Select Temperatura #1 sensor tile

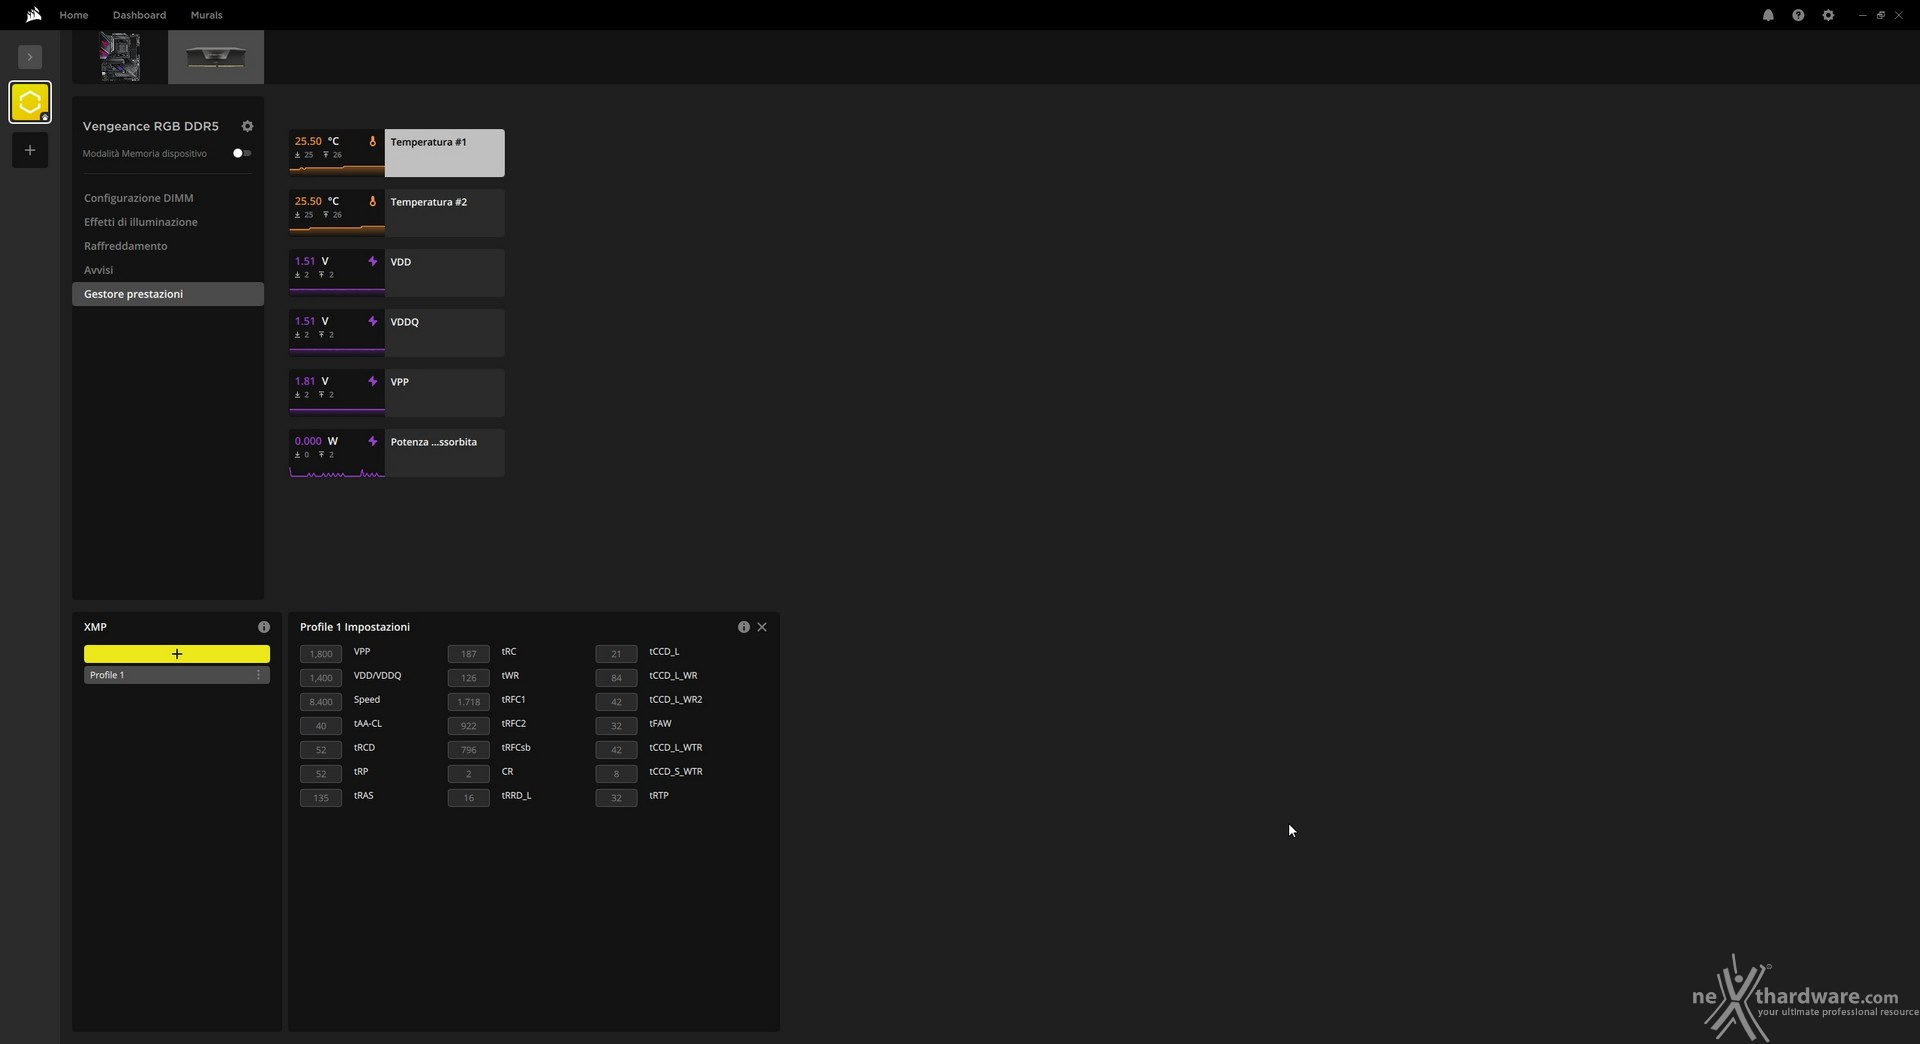pos(397,153)
